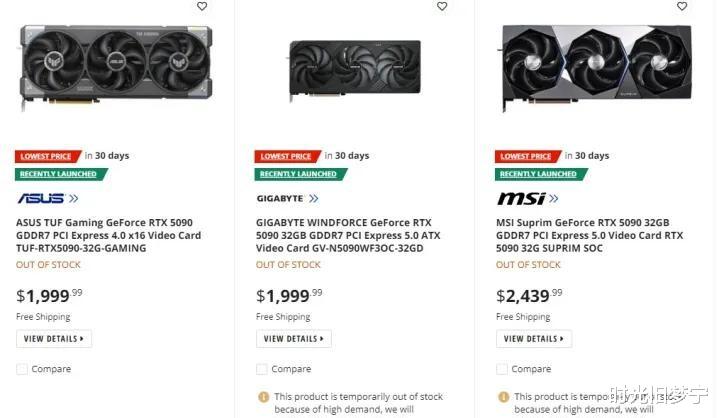Favorite the ASUS TUF card with heart icon

point(202,6)
